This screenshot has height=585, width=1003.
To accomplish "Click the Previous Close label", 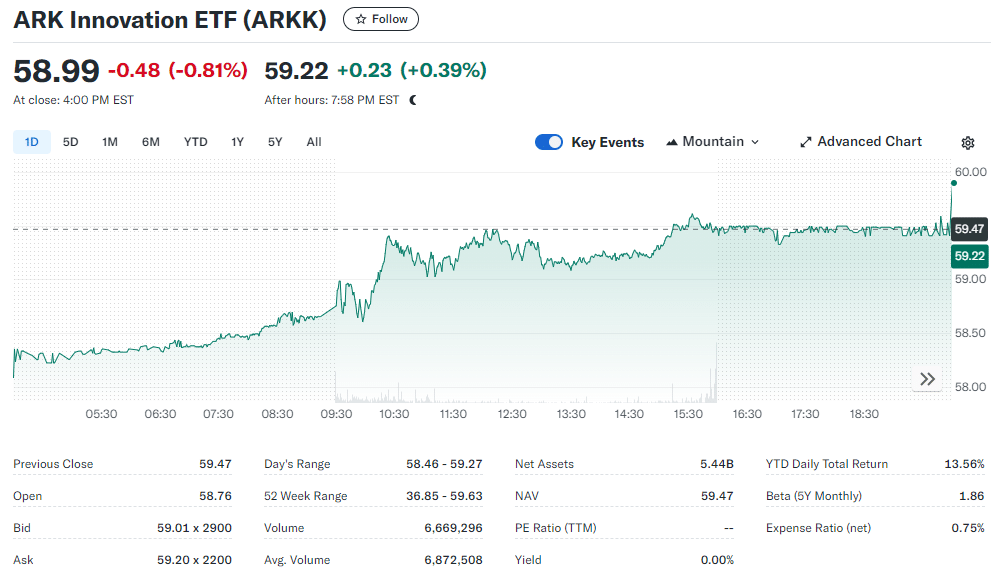I will (x=53, y=464).
